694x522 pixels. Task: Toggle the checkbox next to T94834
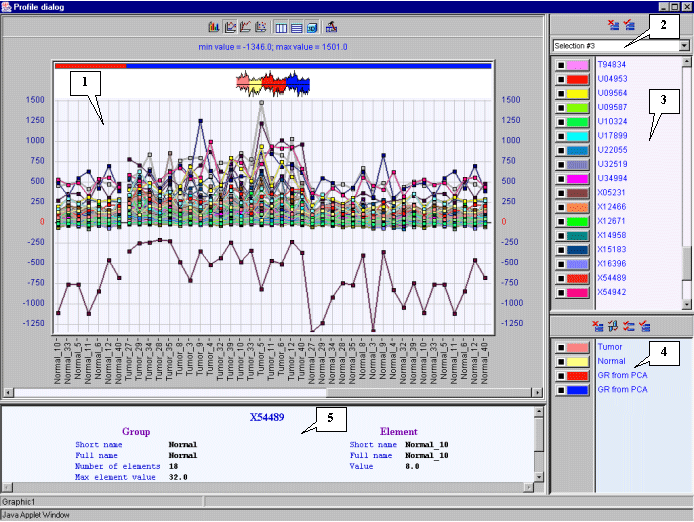pyautogui.click(x=562, y=65)
